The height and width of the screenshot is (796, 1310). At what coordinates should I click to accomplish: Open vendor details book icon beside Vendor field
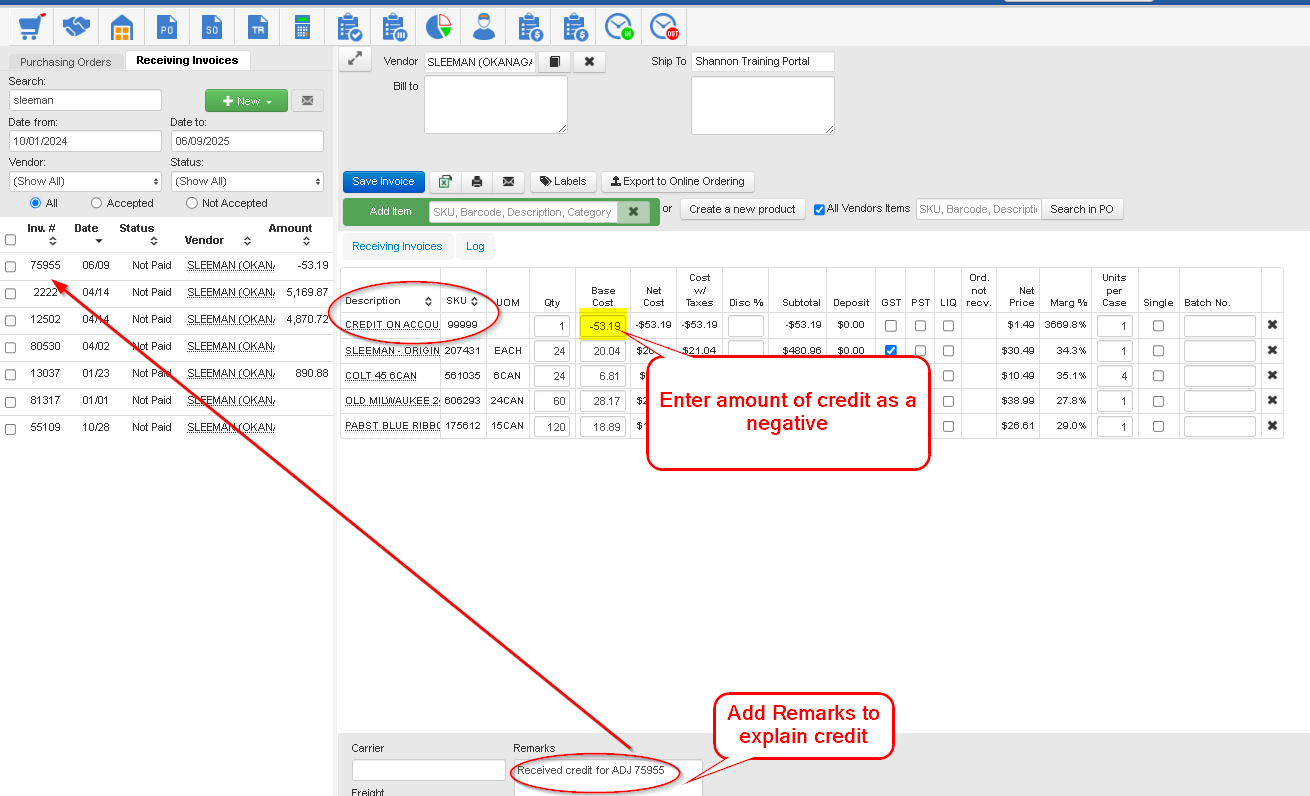click(x=554, y=62)
